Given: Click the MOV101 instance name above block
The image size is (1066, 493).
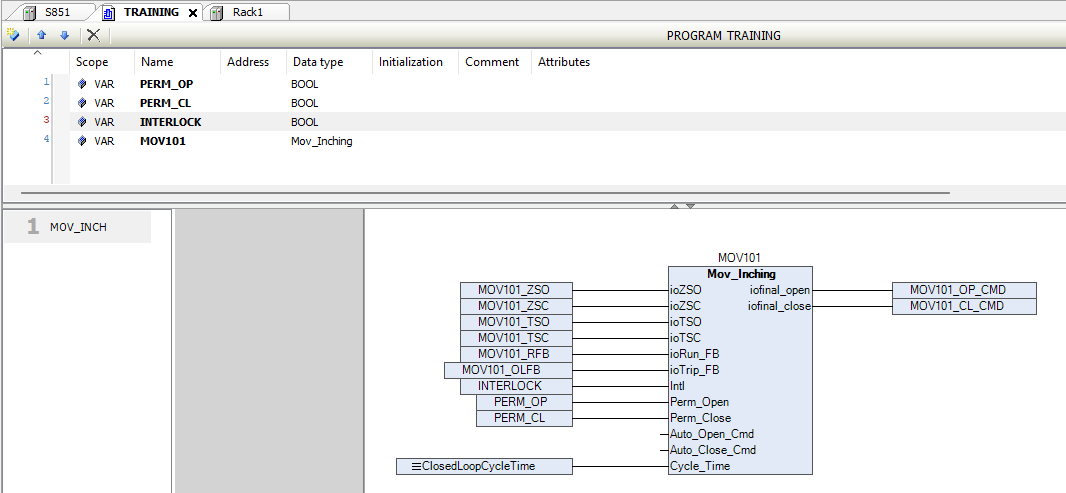Looking at the screenshot, I should (740, 258).
